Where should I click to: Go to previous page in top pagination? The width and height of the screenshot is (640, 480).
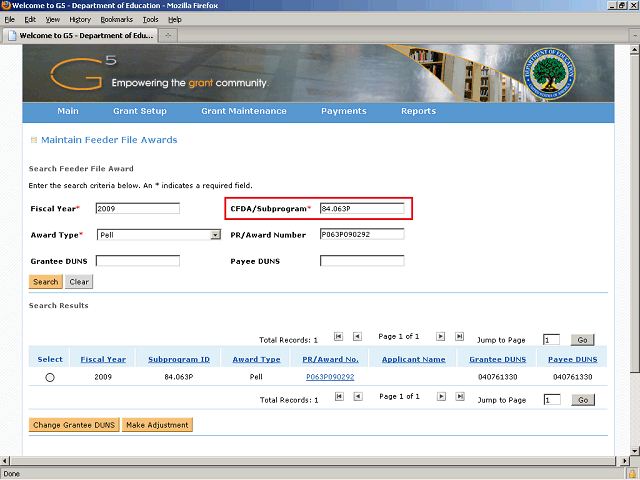(357, 336)
